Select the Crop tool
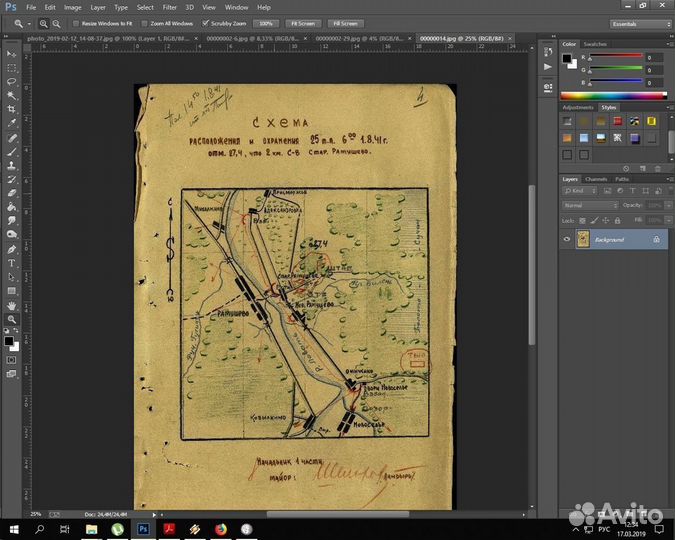Screen dimensions: 675x540 click(11, 109)
